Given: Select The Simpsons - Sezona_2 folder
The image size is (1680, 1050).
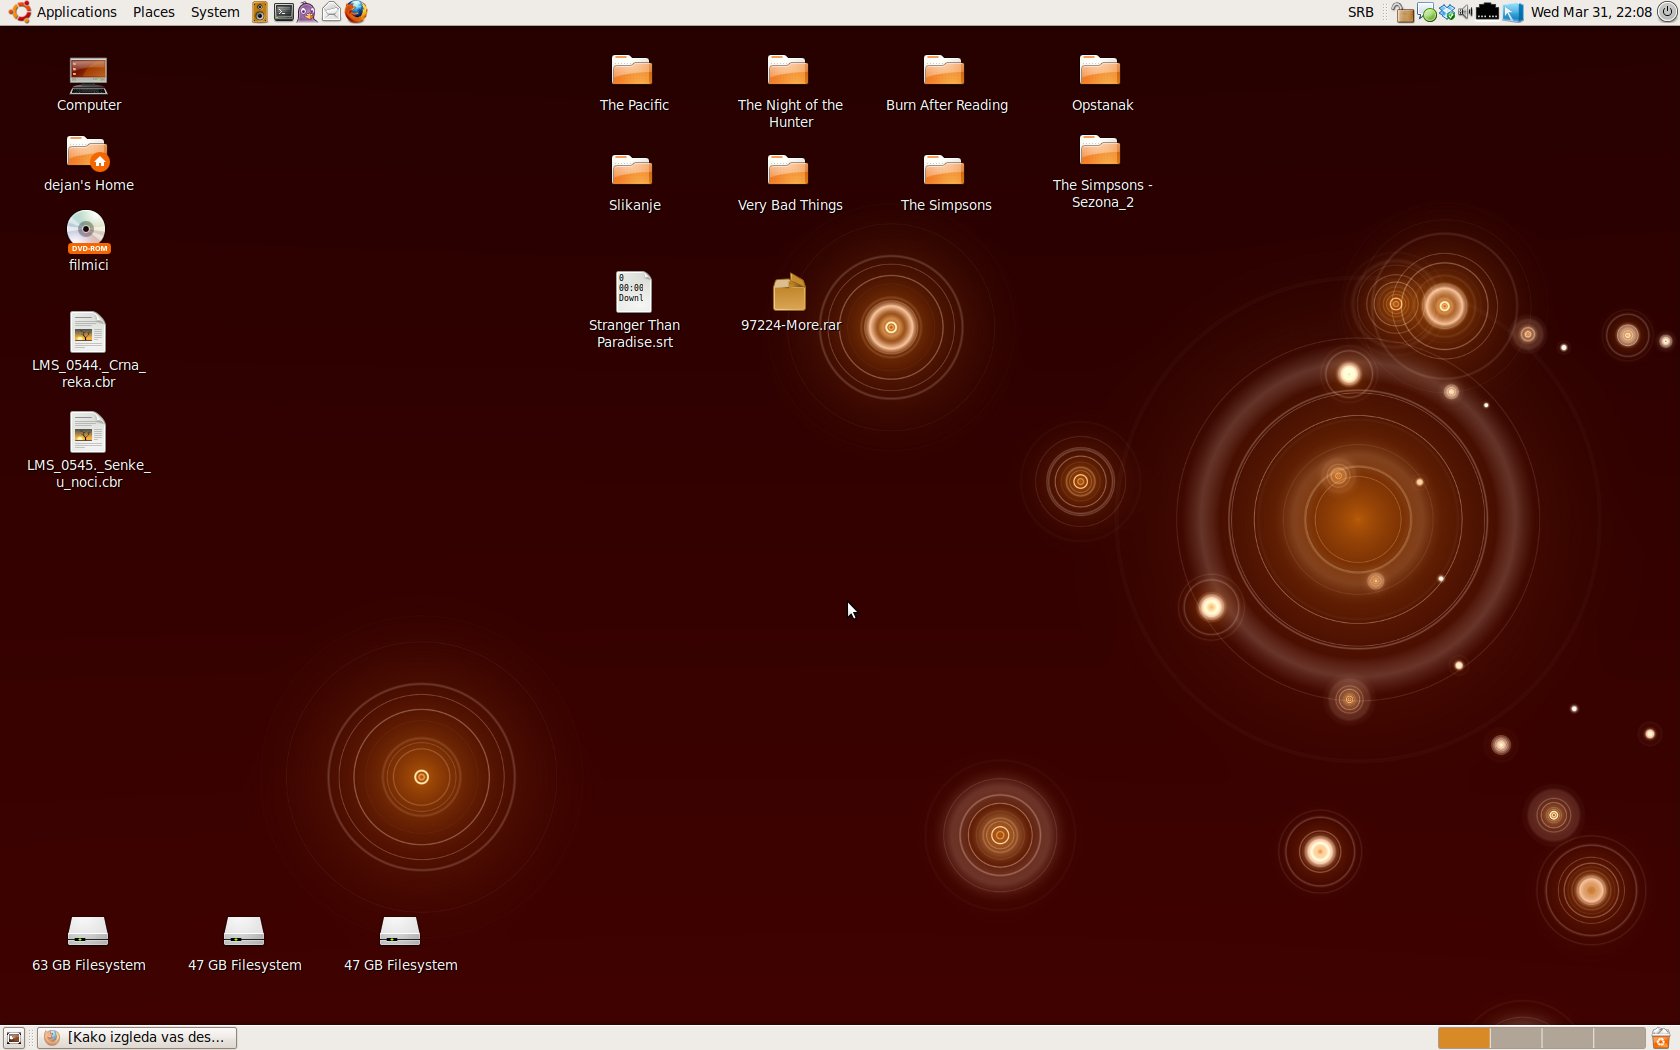Looking at the screenshot, I should [x=1100, y=152].
